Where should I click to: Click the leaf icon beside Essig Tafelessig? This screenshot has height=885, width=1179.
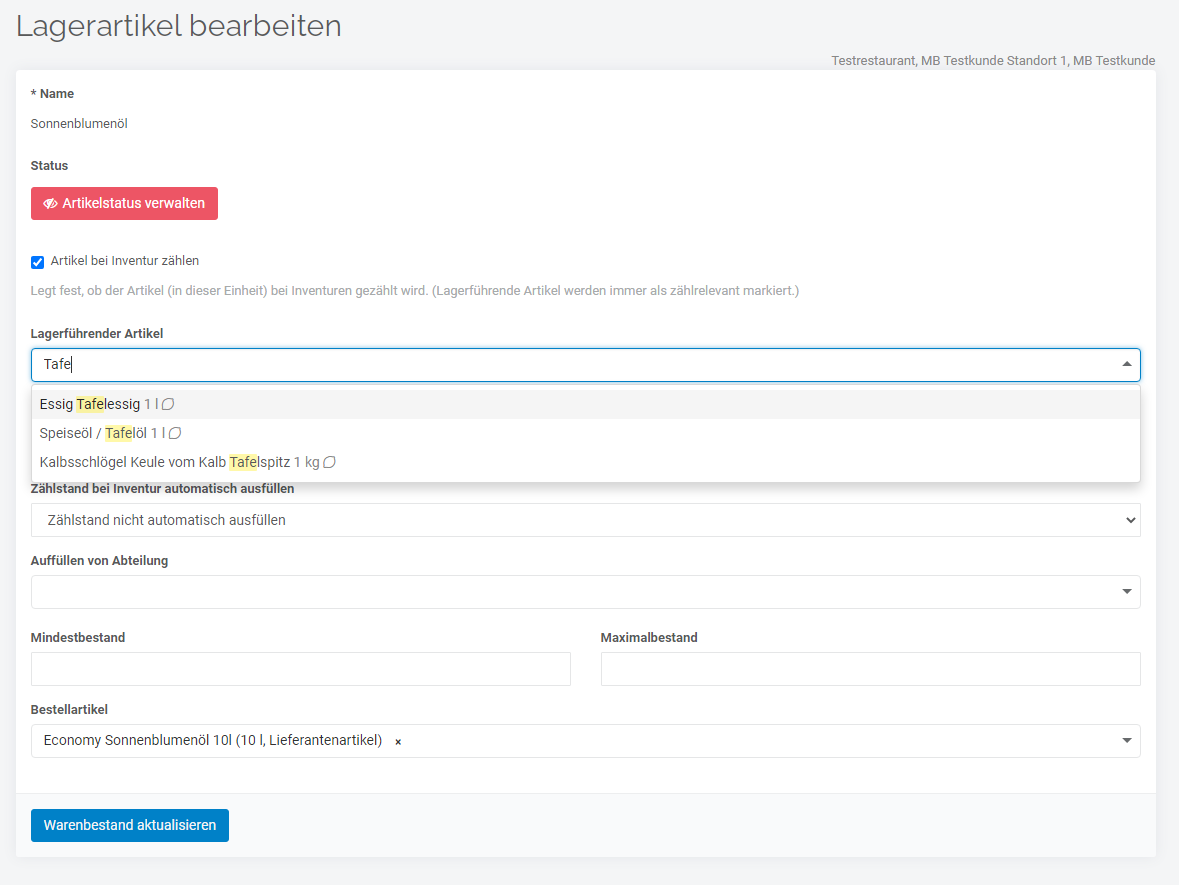coord(168,405)
